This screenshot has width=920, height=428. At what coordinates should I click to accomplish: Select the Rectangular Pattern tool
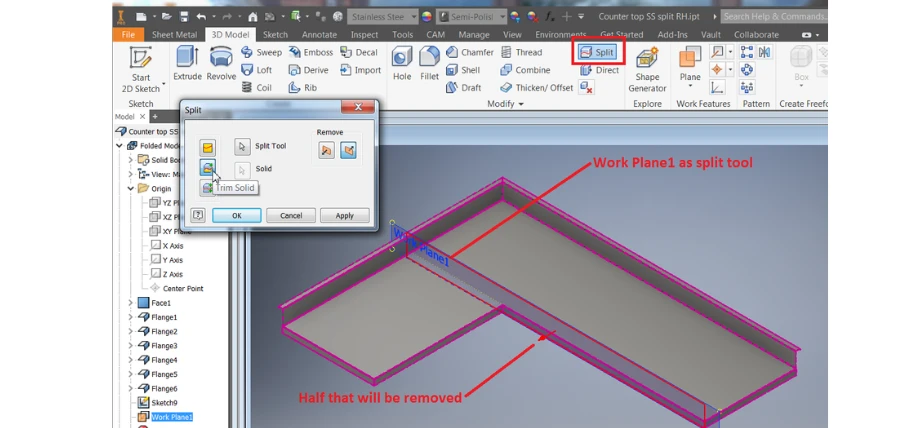tap(746, 52)
